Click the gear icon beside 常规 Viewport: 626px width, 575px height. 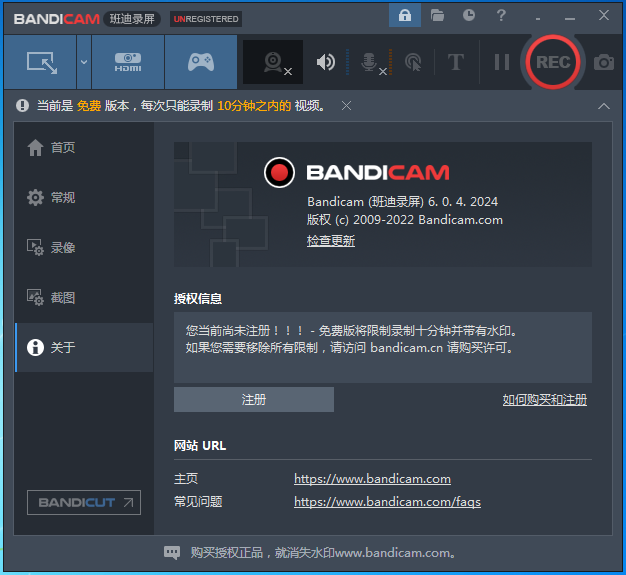click(x=35, y=198)
